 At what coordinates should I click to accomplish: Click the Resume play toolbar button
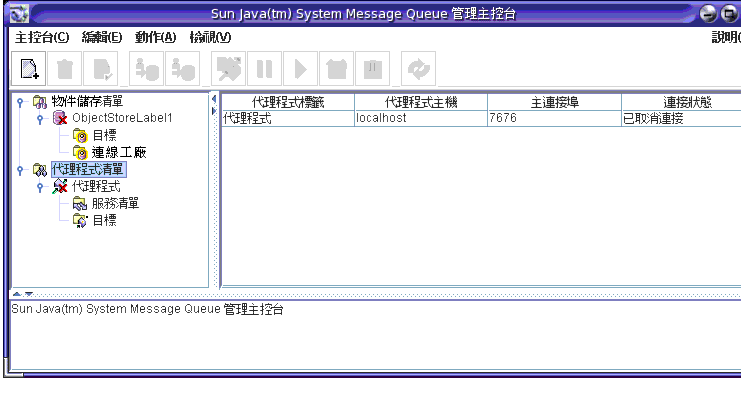tap(300, 69)
